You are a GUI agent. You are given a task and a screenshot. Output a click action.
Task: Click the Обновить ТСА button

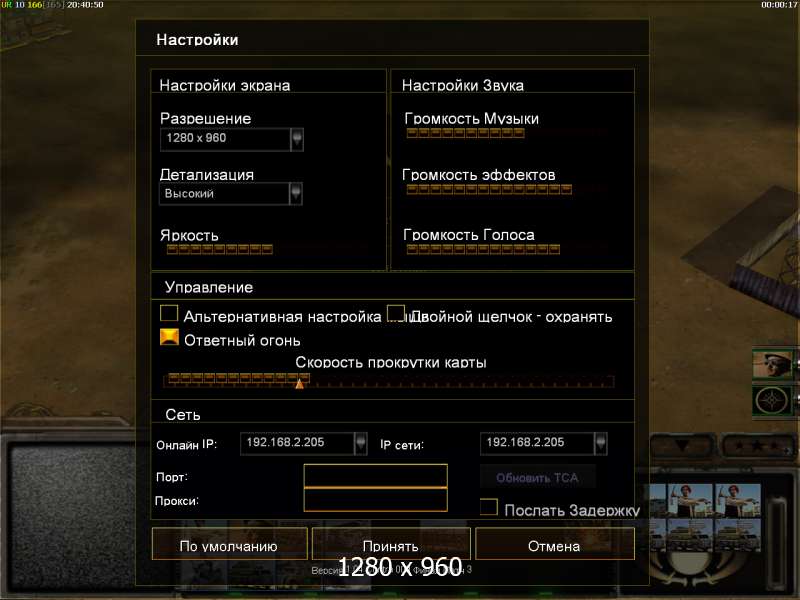click(538, 478)
